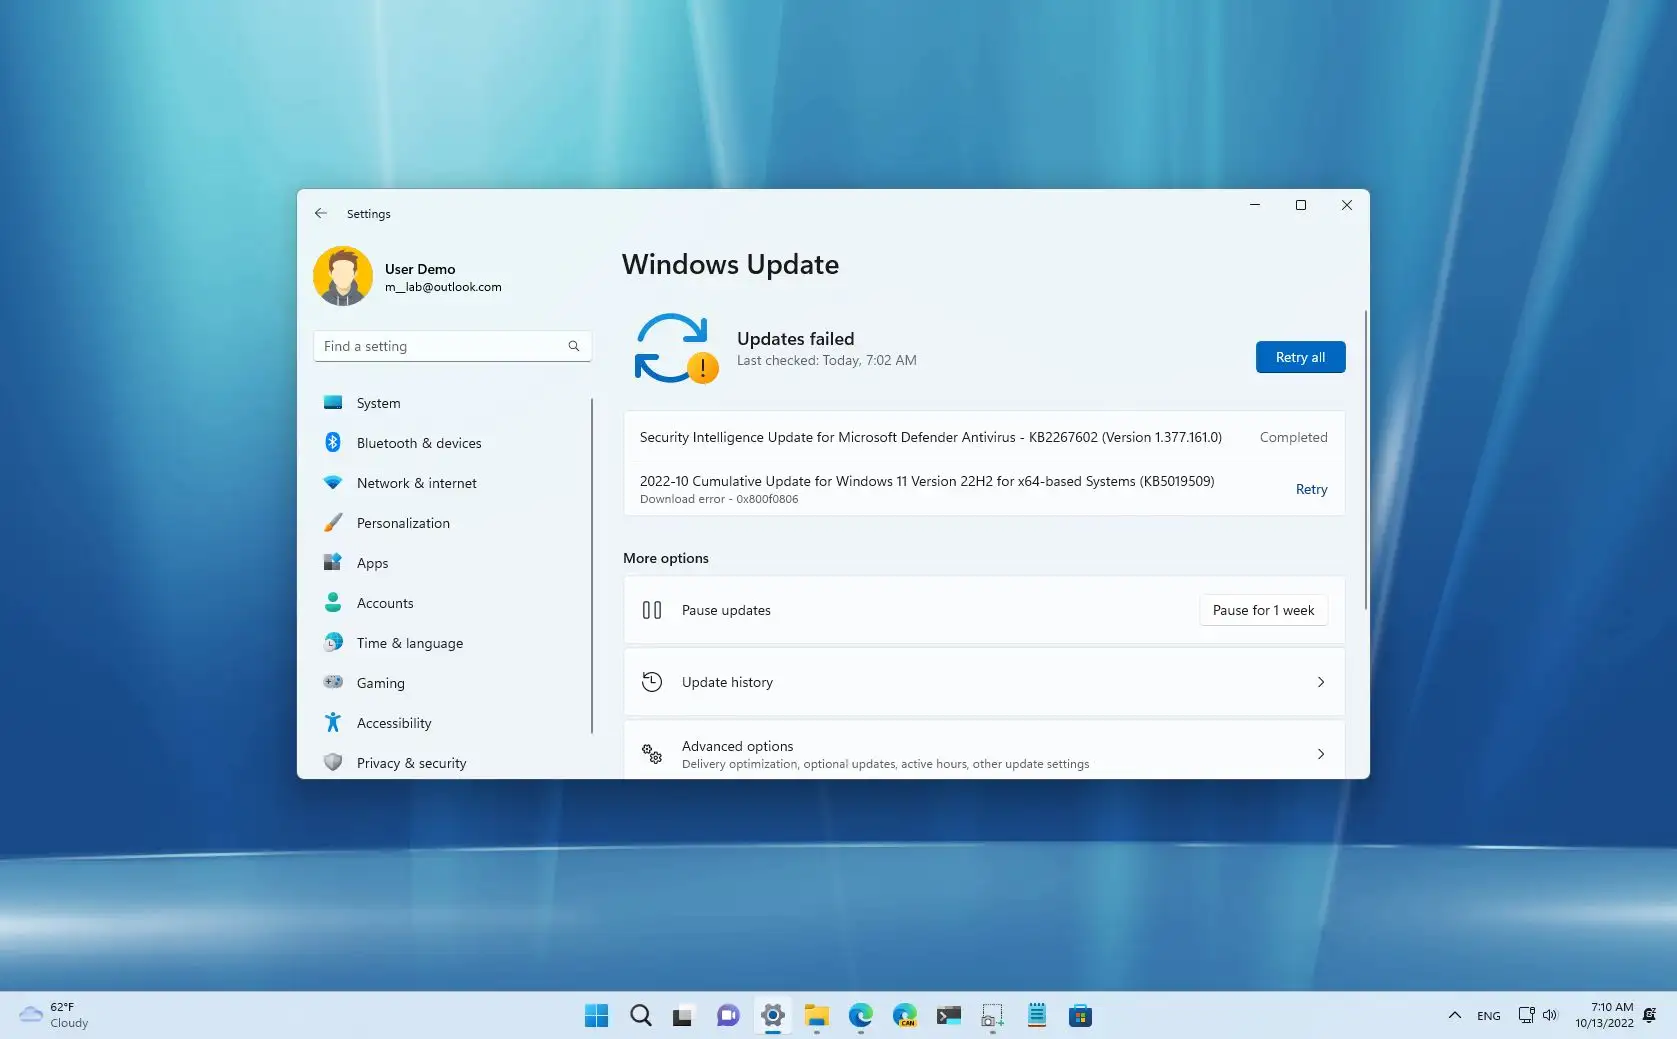Click Pause for 1 week
Image resolution: width=1677 pixels, height=1039 pixels.
pos(1263,610)
